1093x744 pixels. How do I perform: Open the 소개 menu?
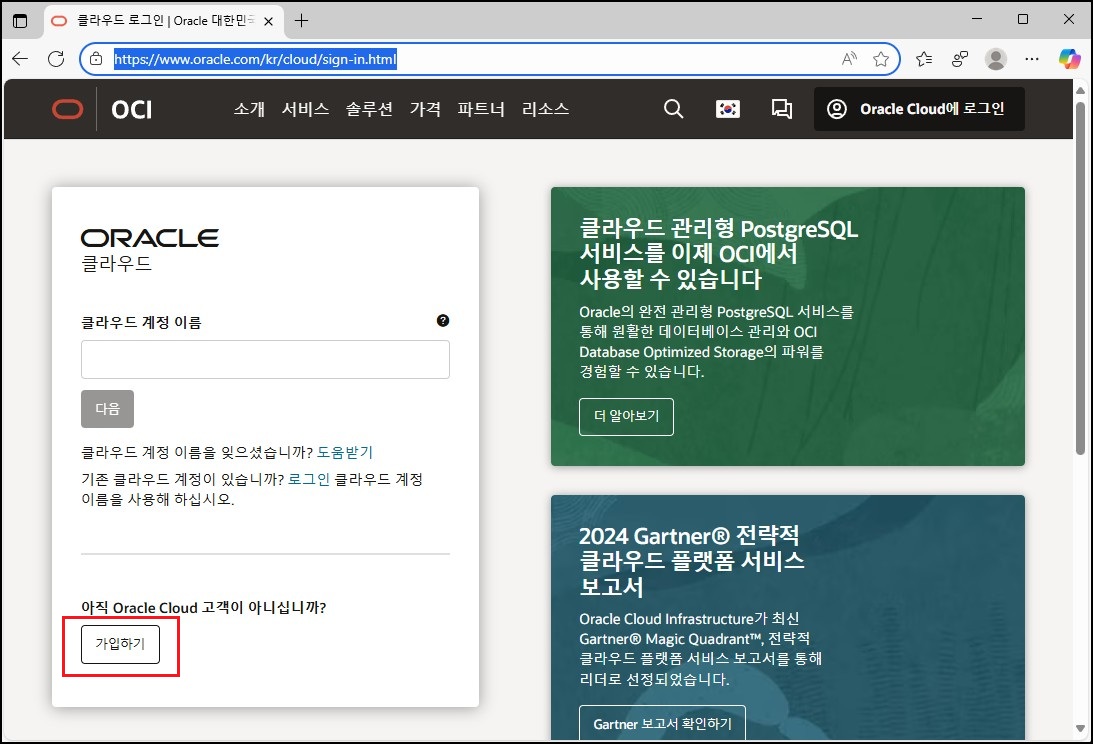[249, 109]
